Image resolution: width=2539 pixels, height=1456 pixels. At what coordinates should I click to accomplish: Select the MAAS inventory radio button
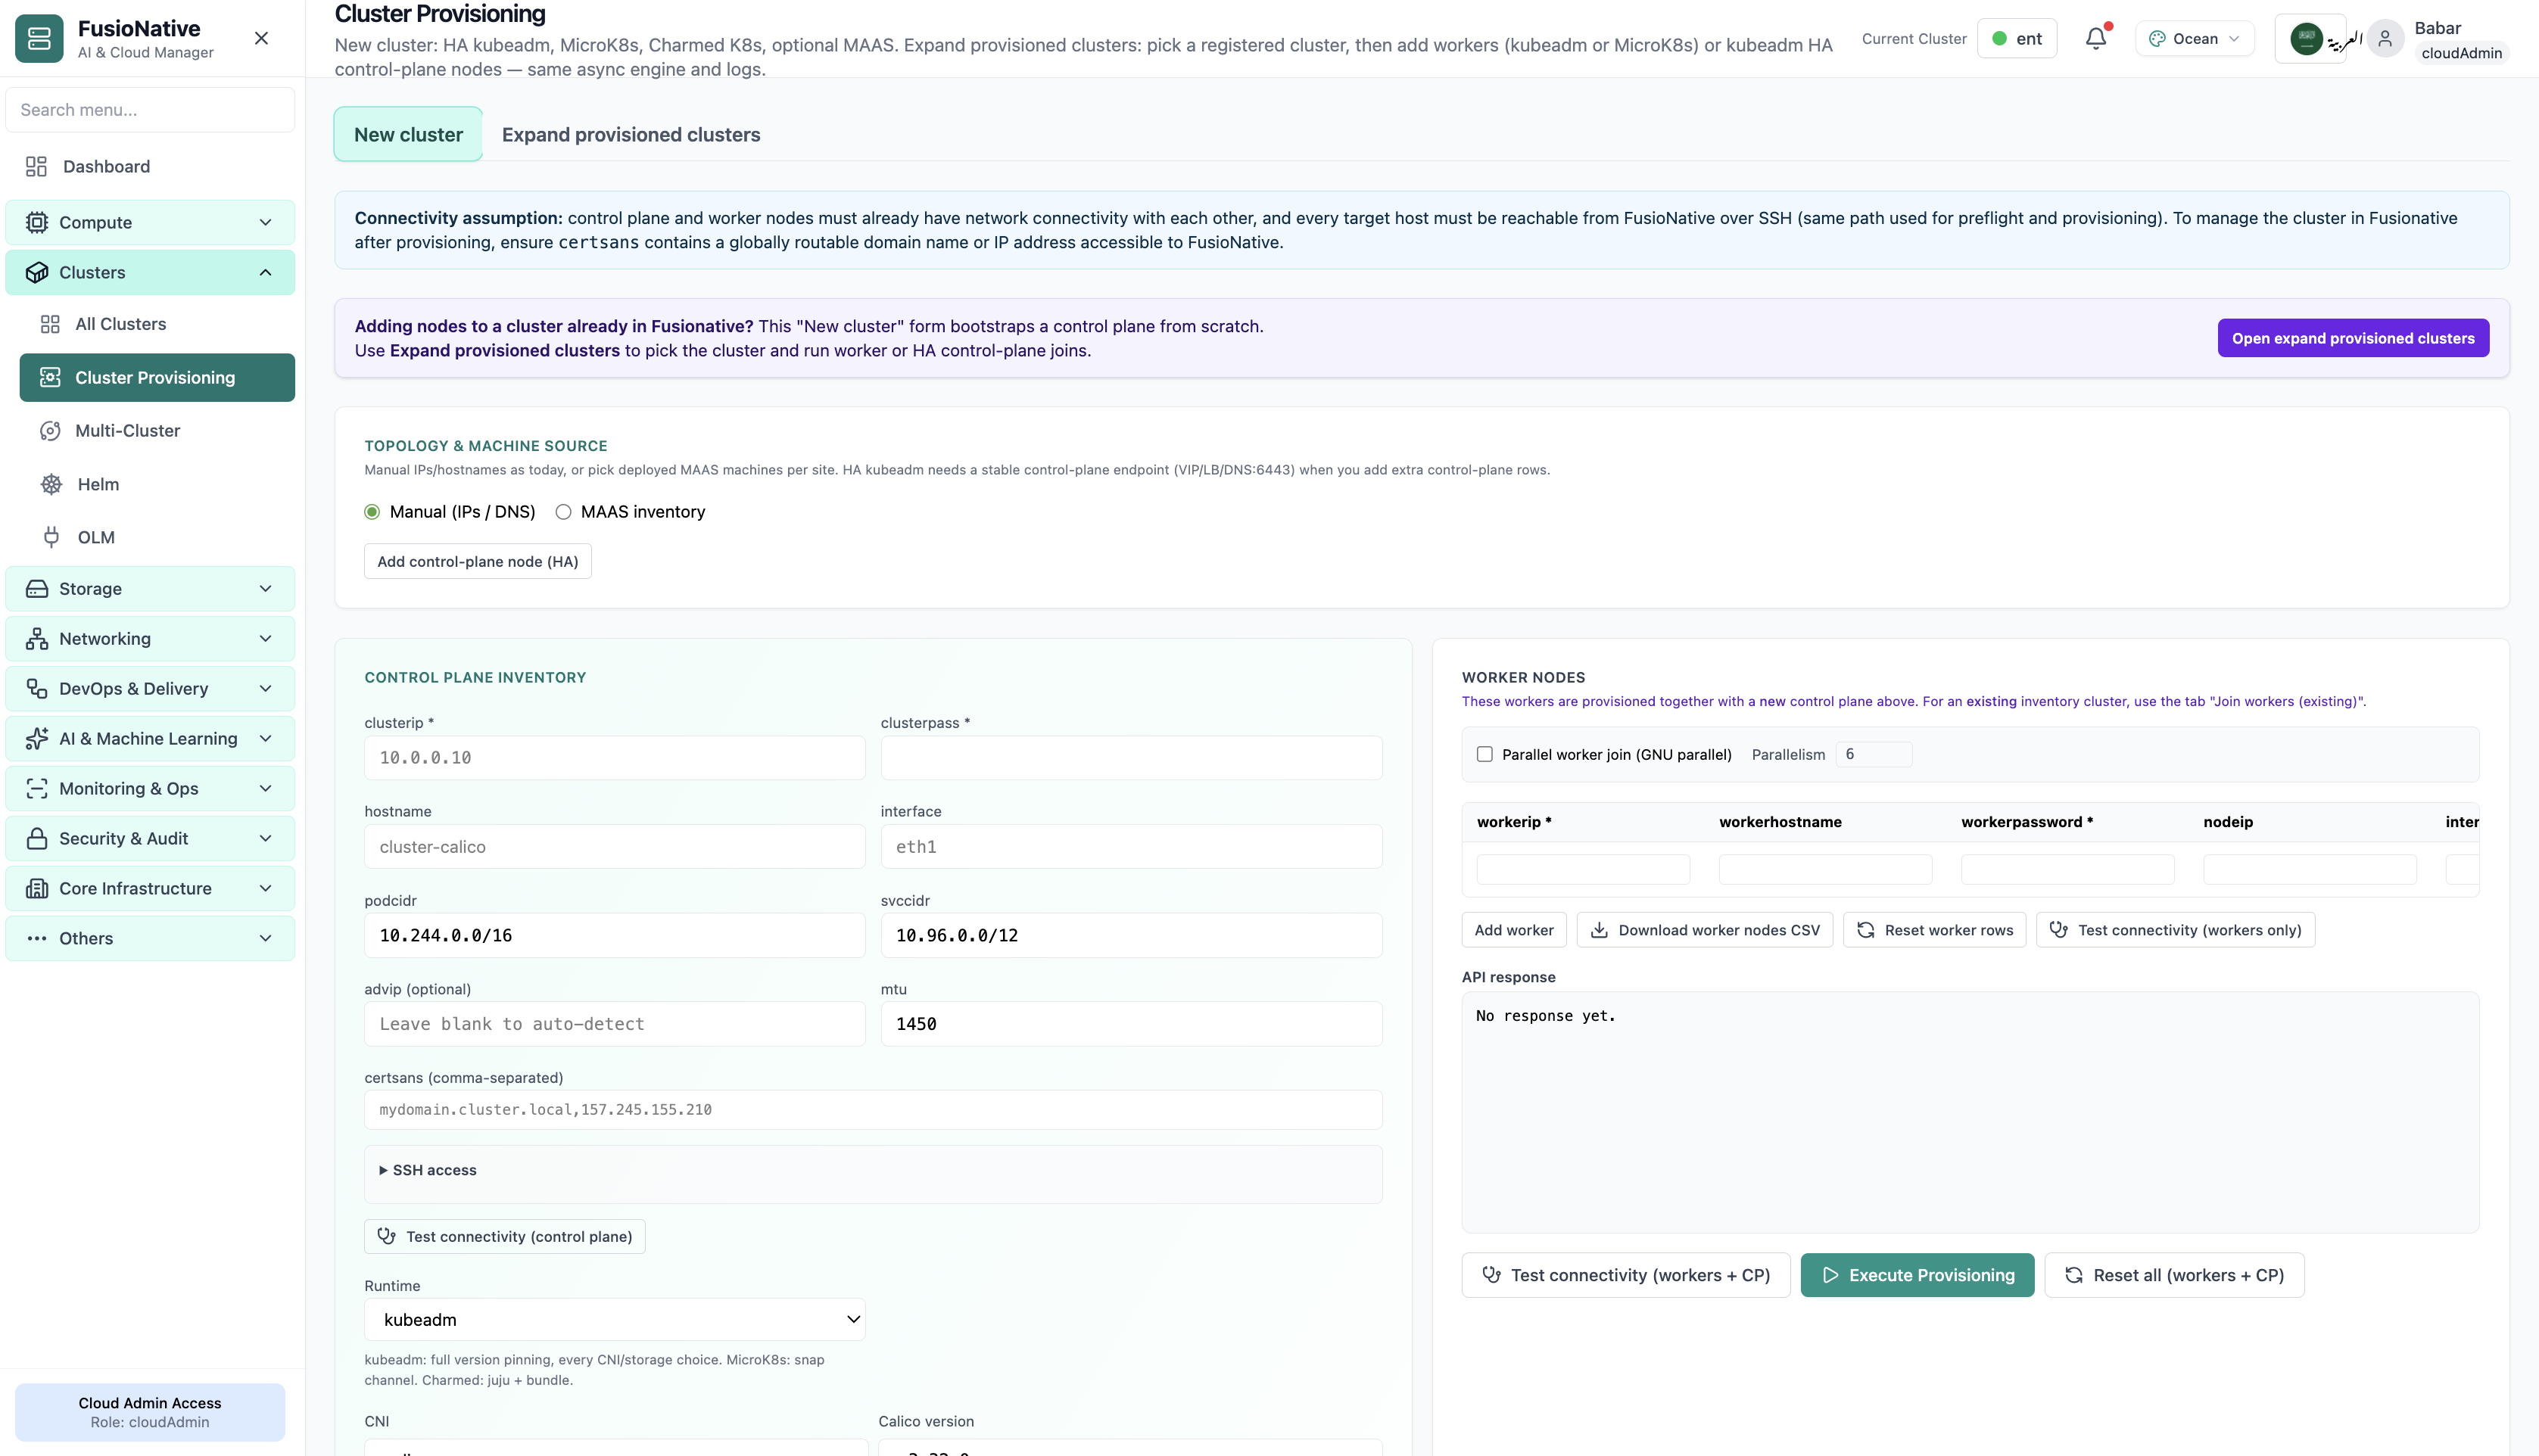[564, 512]
